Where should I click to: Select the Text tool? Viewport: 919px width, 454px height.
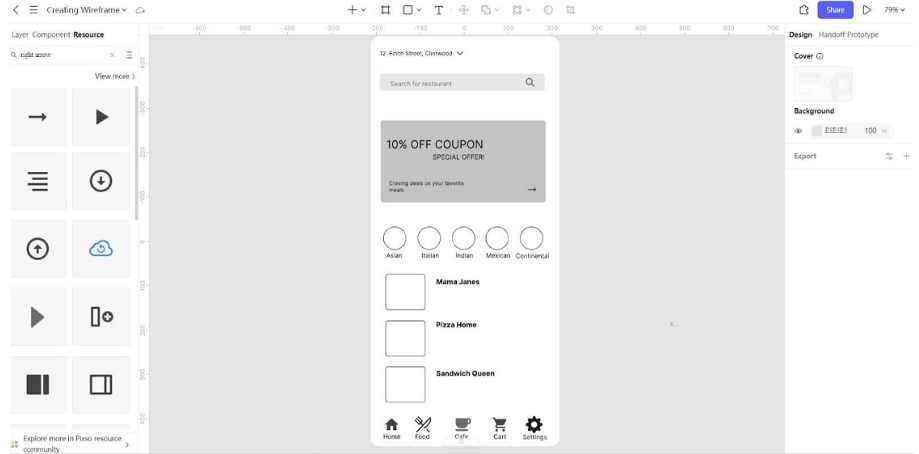pos(438,10)
